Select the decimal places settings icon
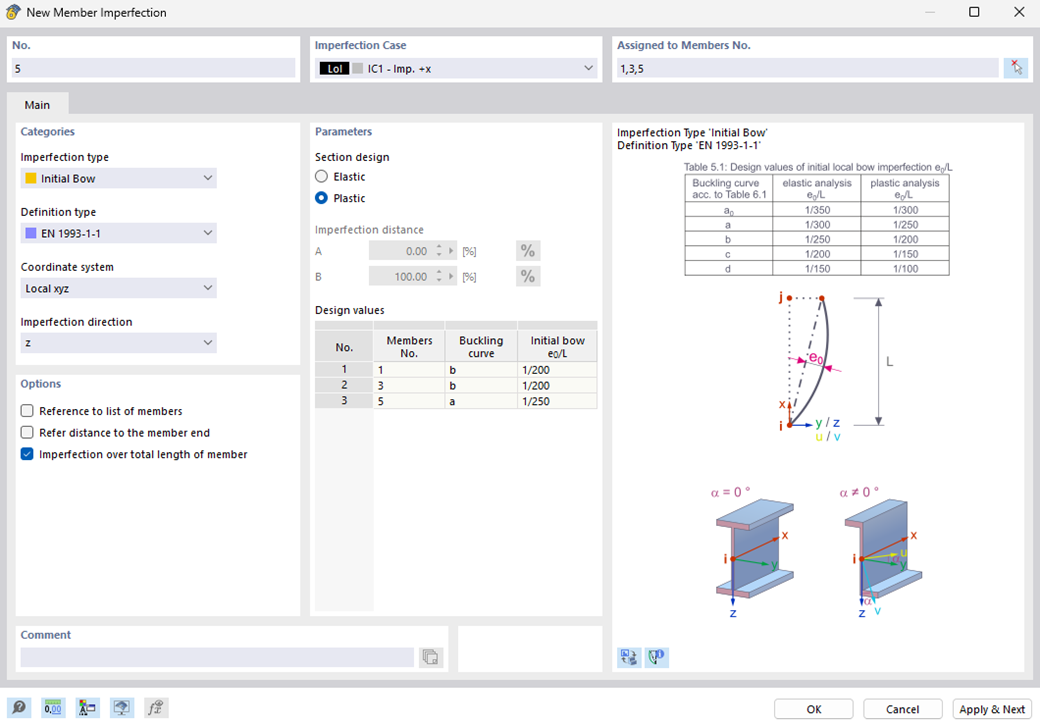The image size is (1040, 727). coord(52,707)
